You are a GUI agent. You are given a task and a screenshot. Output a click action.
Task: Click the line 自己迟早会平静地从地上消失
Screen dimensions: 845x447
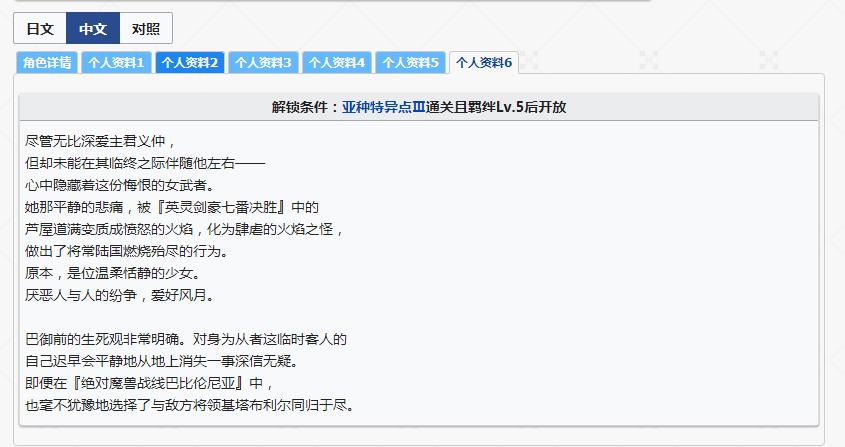click(x=162, y=361)
